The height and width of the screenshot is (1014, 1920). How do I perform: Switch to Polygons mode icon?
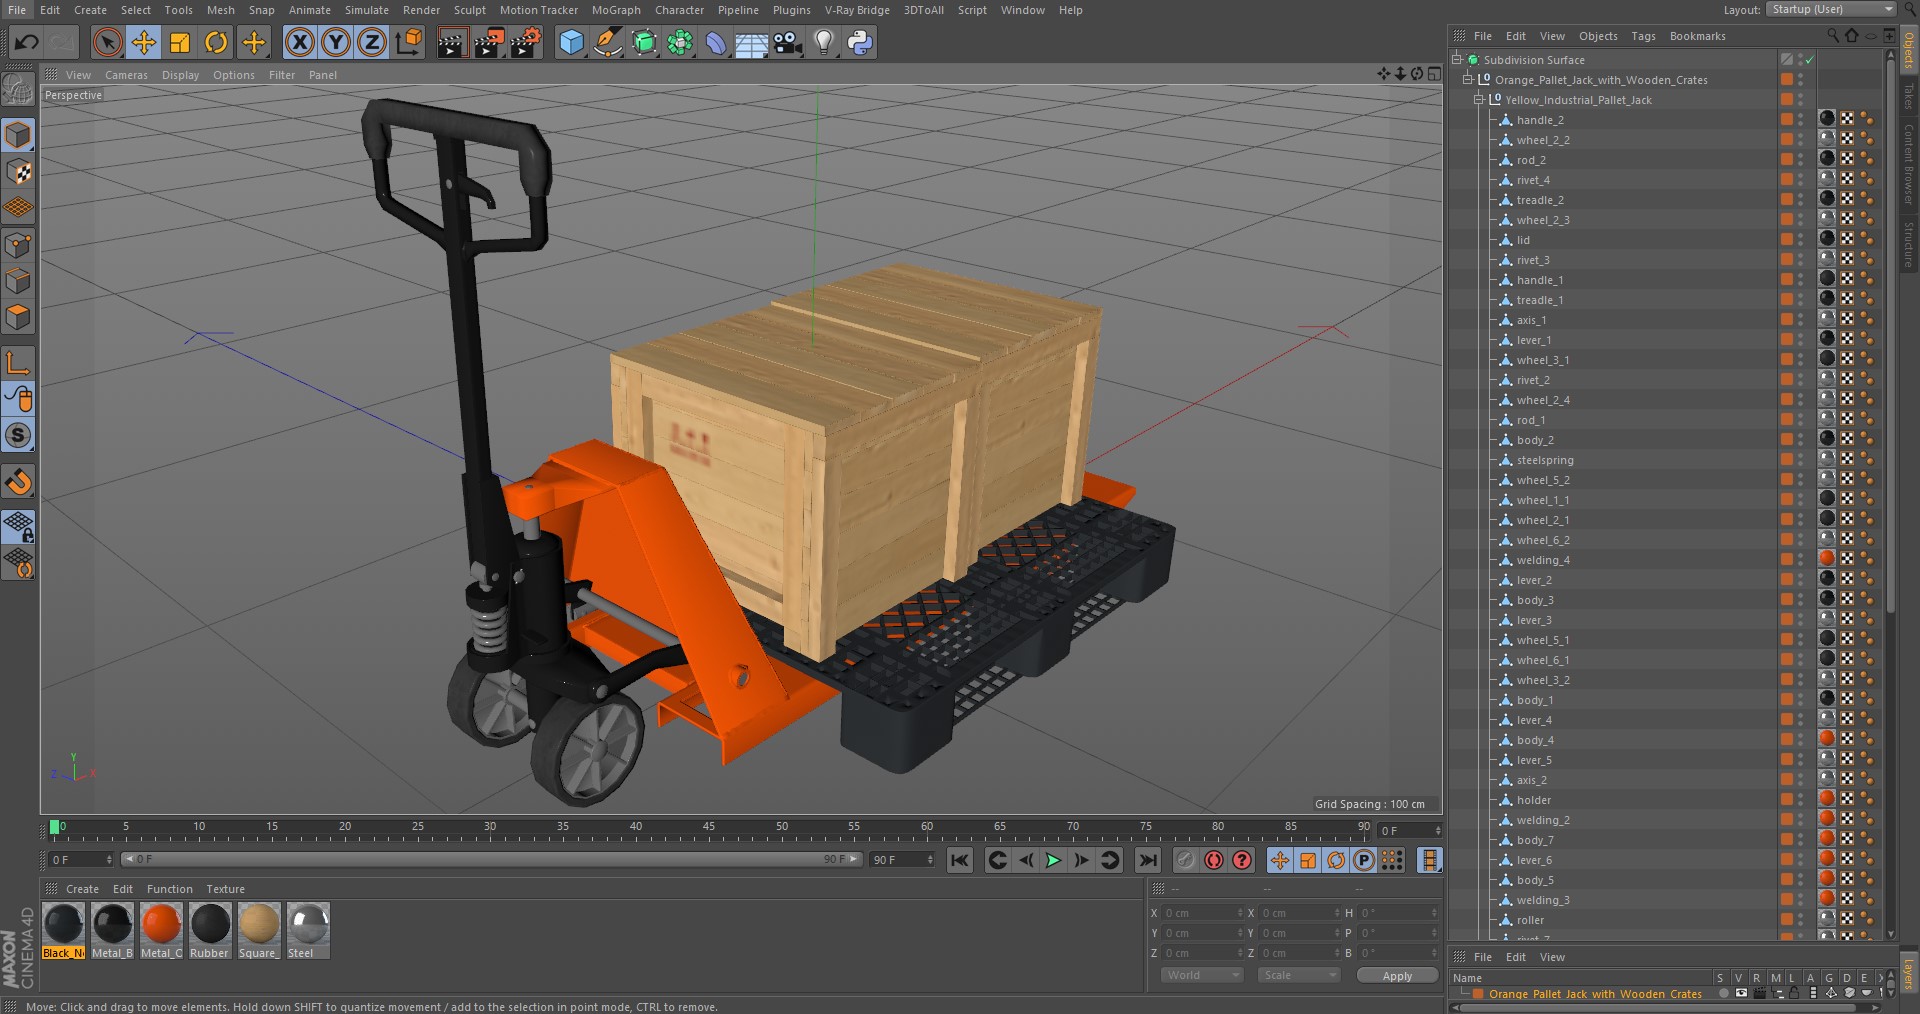18,317
